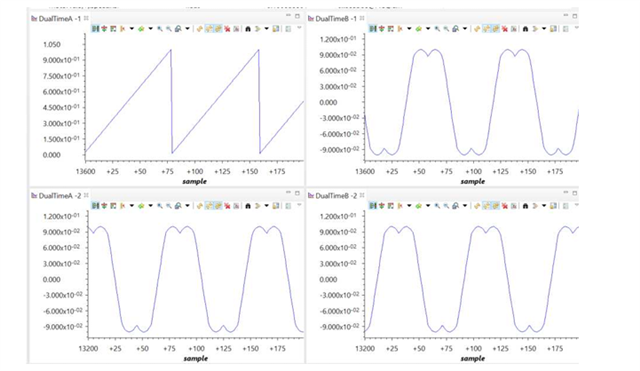Toggle left highlighted refresh icon in DualTimeB -1

tap(486, 29)
